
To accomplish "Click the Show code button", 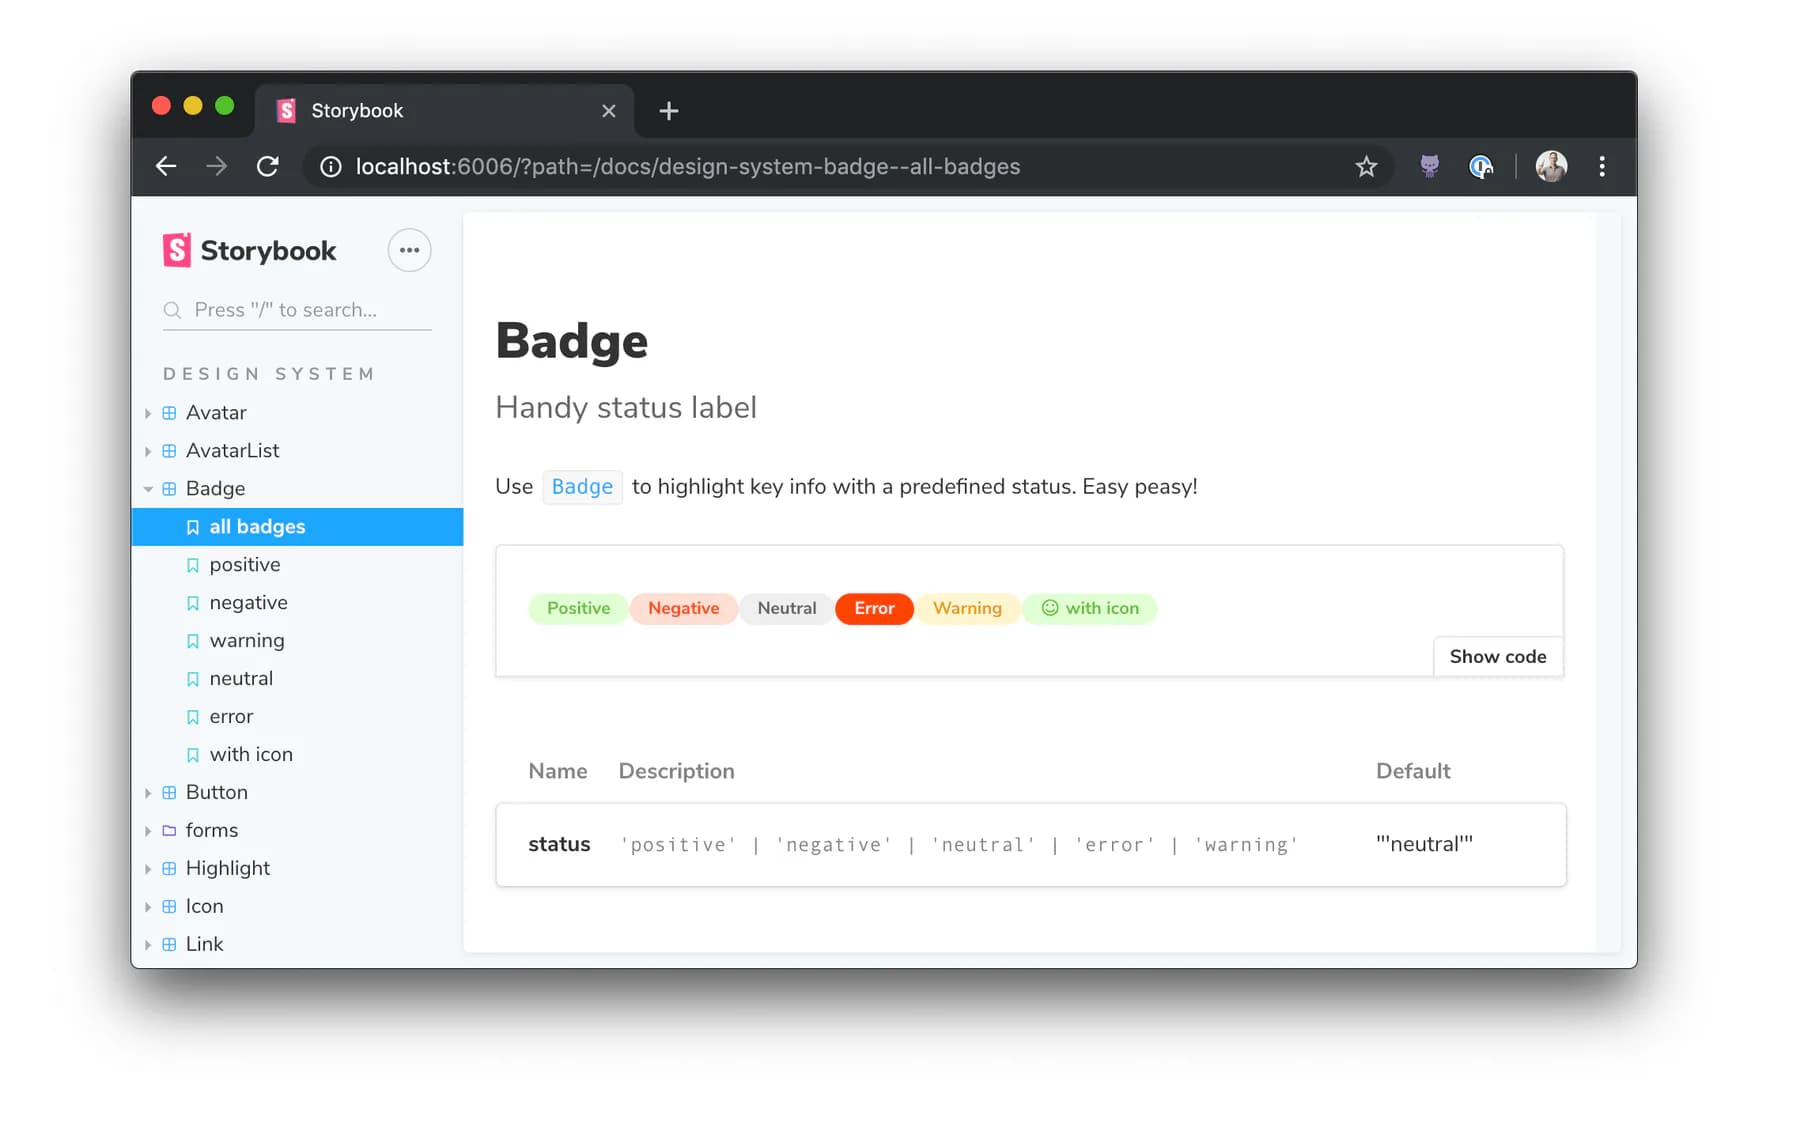I will click(x=1498, y=656).
